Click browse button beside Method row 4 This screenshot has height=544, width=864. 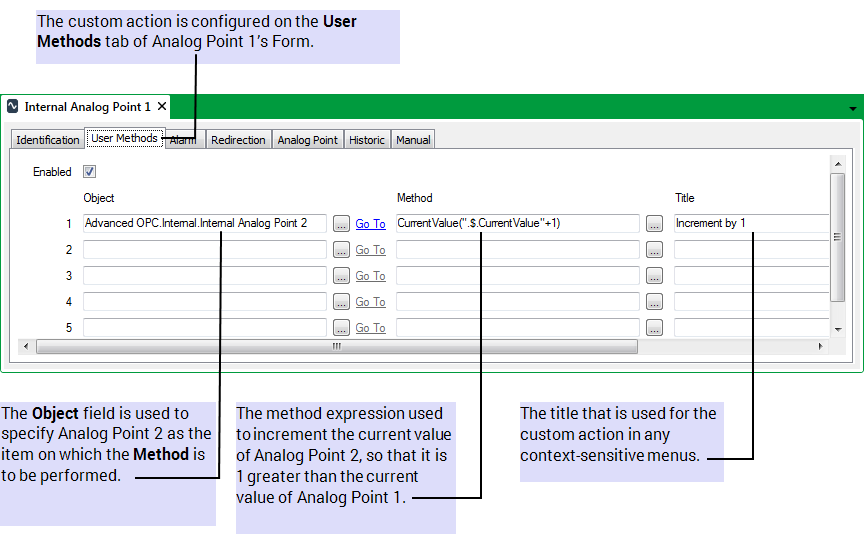tap(655, 302)
